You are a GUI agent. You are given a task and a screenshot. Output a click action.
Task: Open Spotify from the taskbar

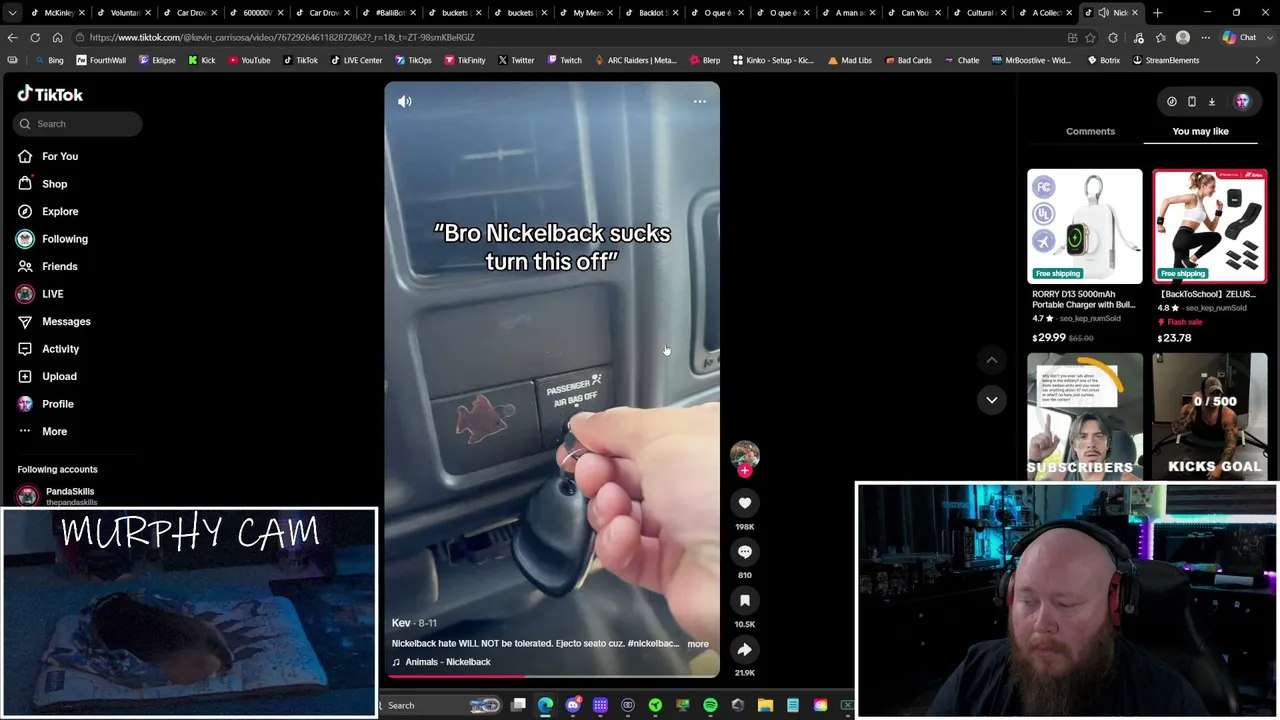pos(710,706)
